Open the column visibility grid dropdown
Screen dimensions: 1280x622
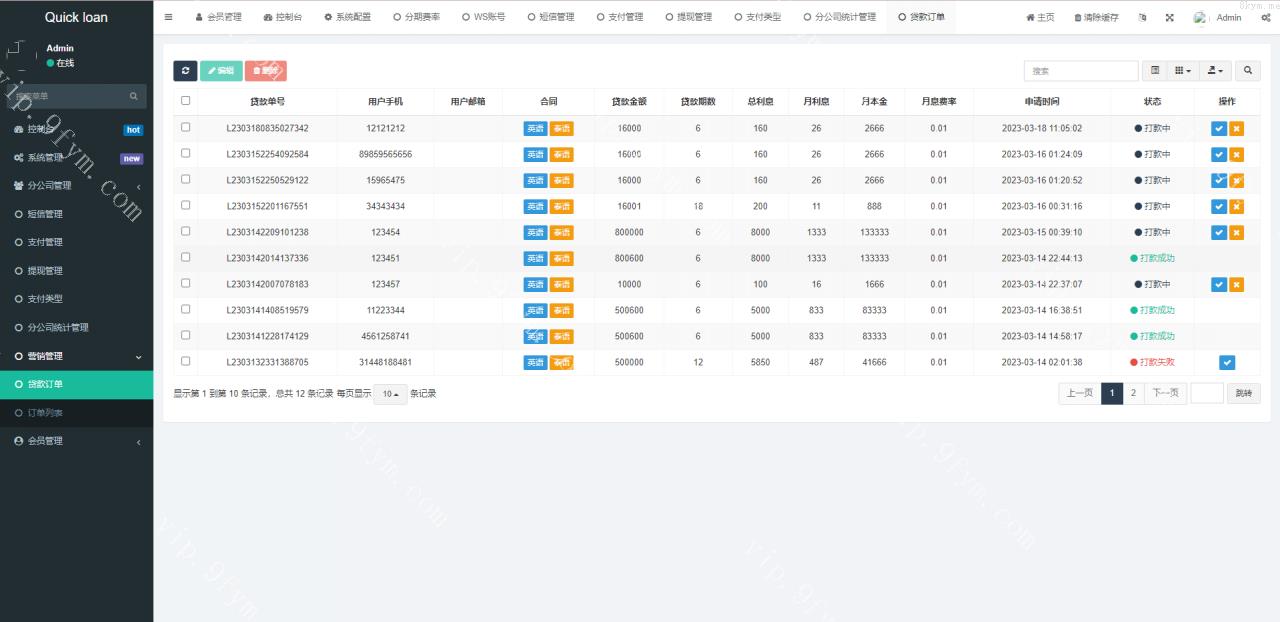[x=1182, y=70]
